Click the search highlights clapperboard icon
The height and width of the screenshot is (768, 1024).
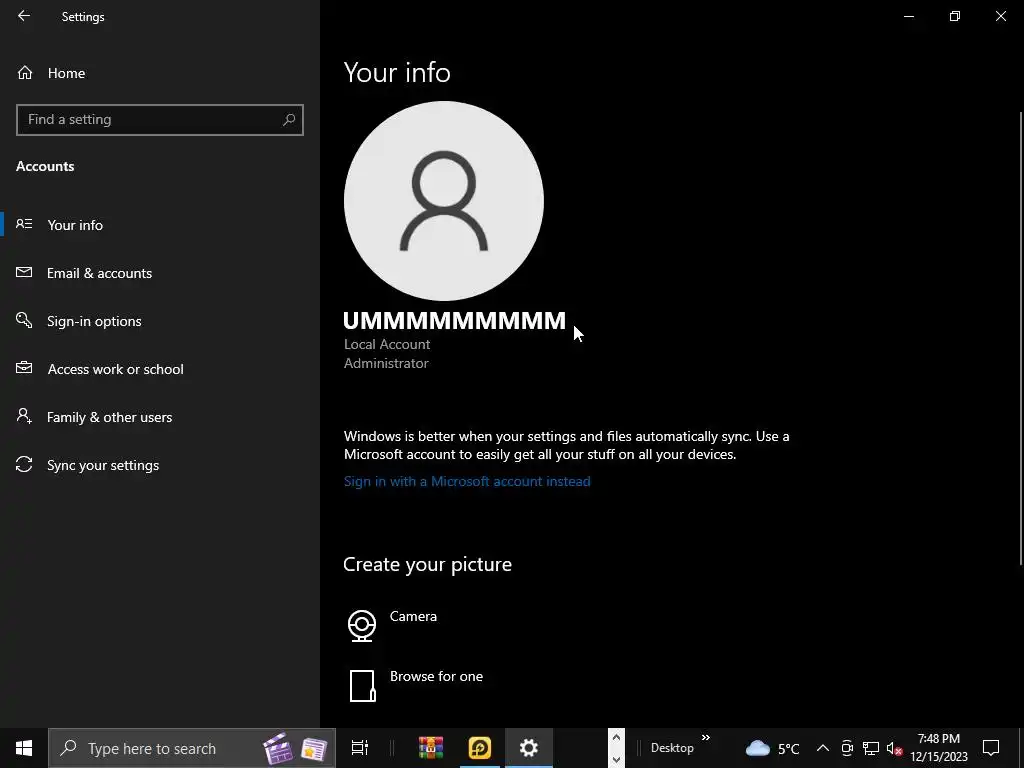click(x=278, y=748)
